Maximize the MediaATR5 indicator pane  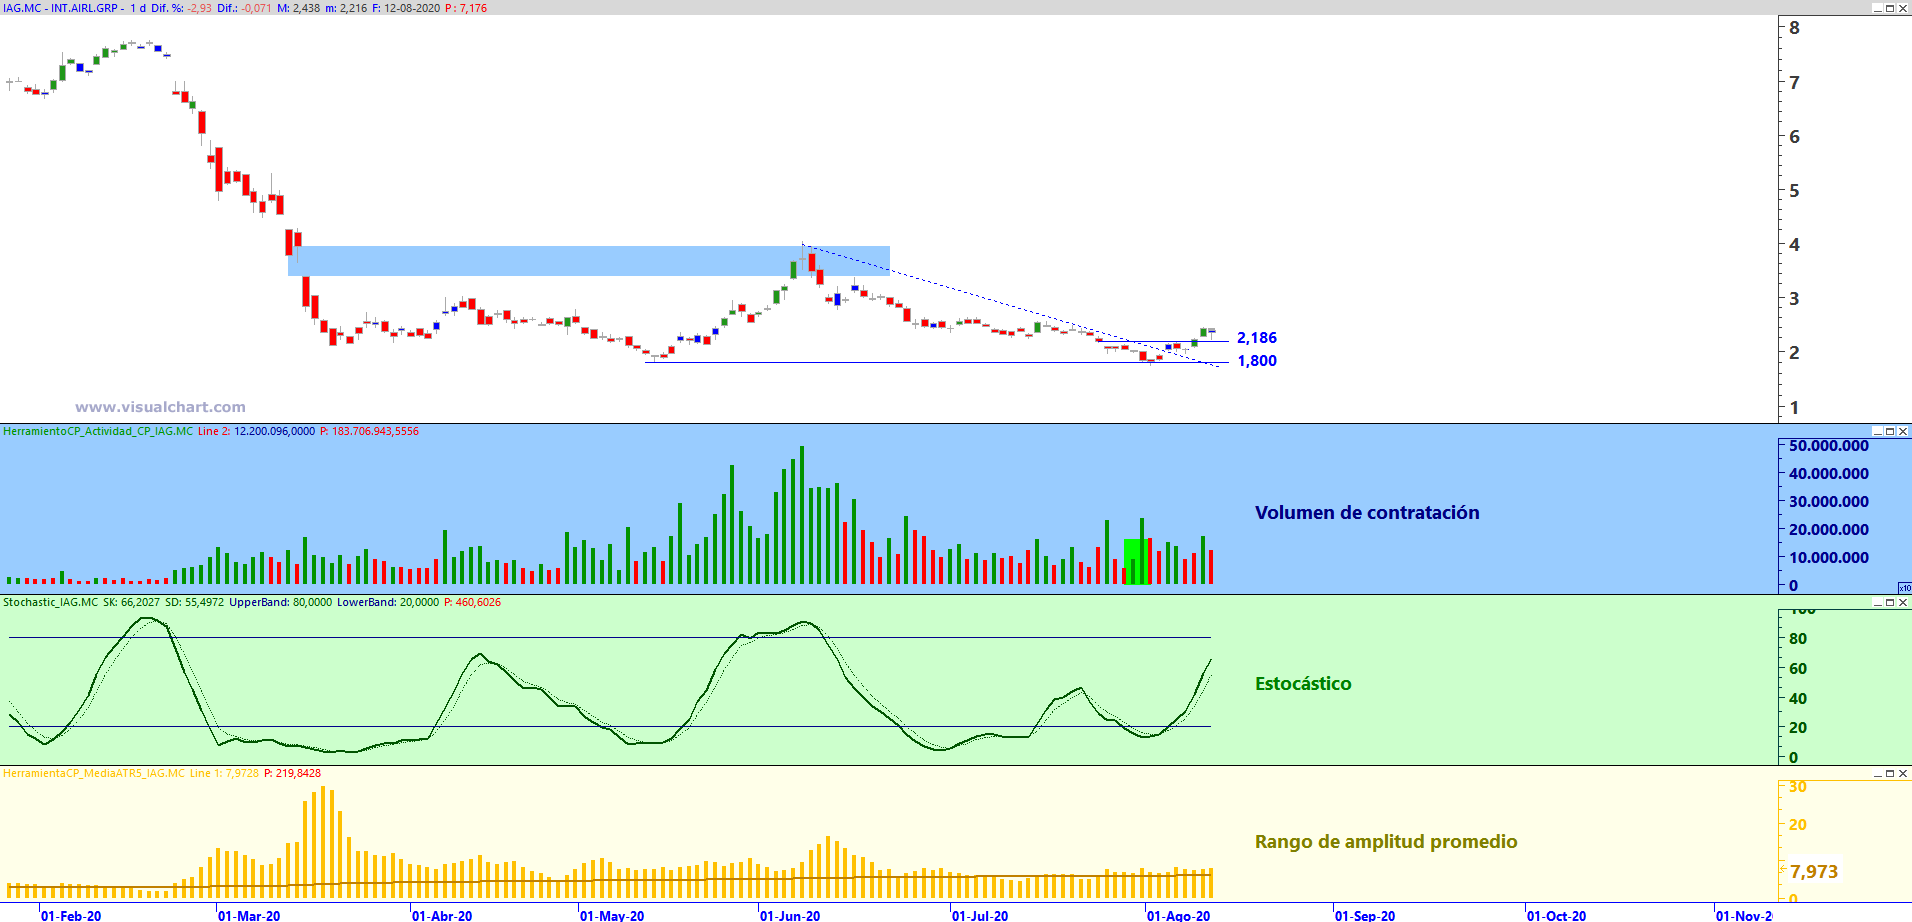1890,773
